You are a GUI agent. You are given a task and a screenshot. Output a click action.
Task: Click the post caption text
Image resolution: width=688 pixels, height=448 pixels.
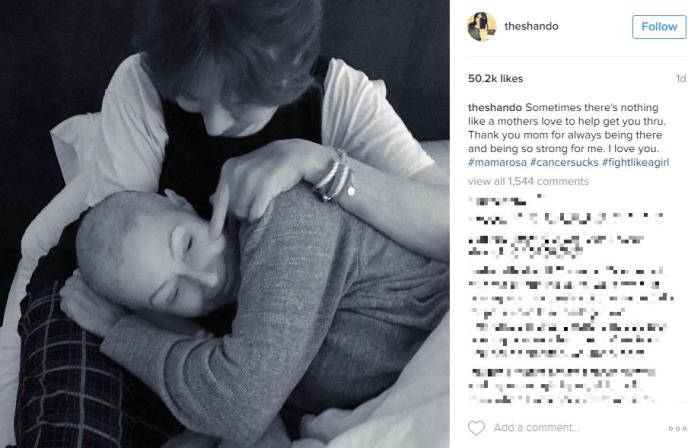(x=569, y=135)
